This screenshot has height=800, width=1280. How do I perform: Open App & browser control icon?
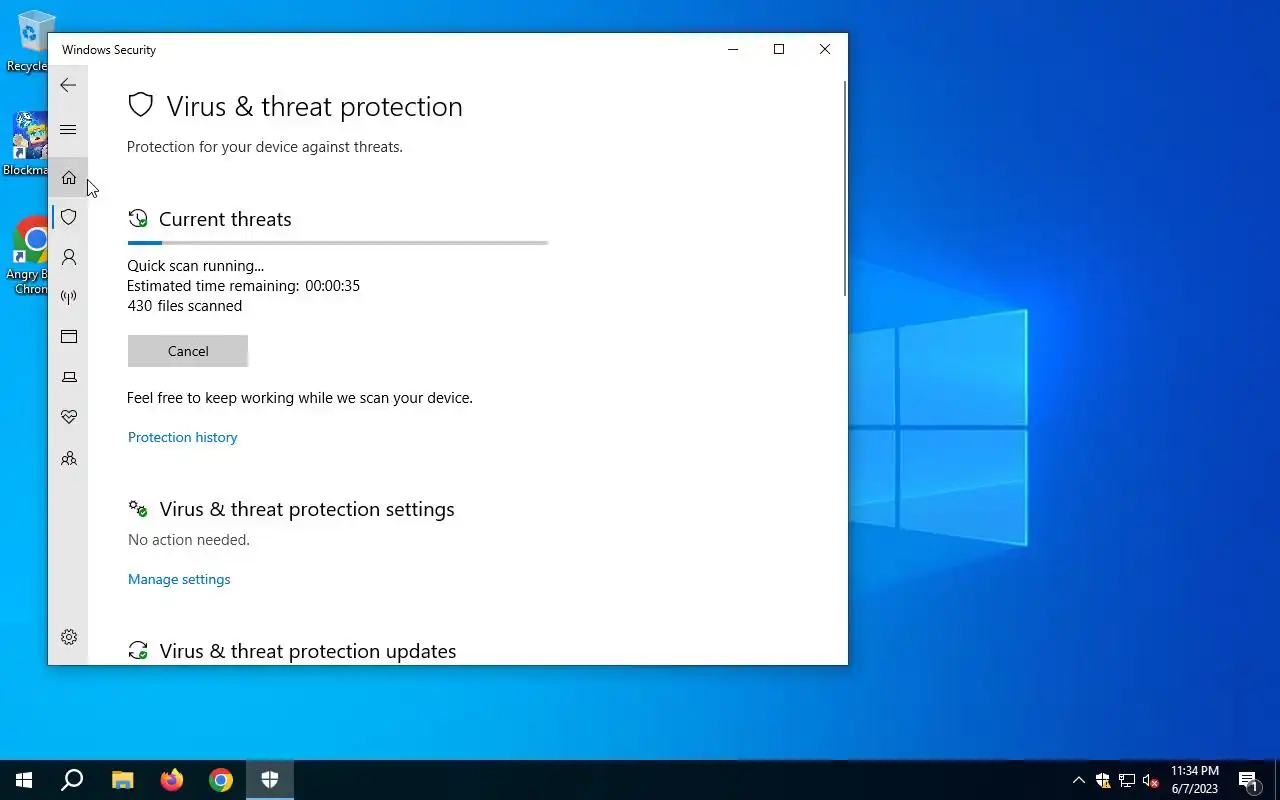tap(68, 337)
